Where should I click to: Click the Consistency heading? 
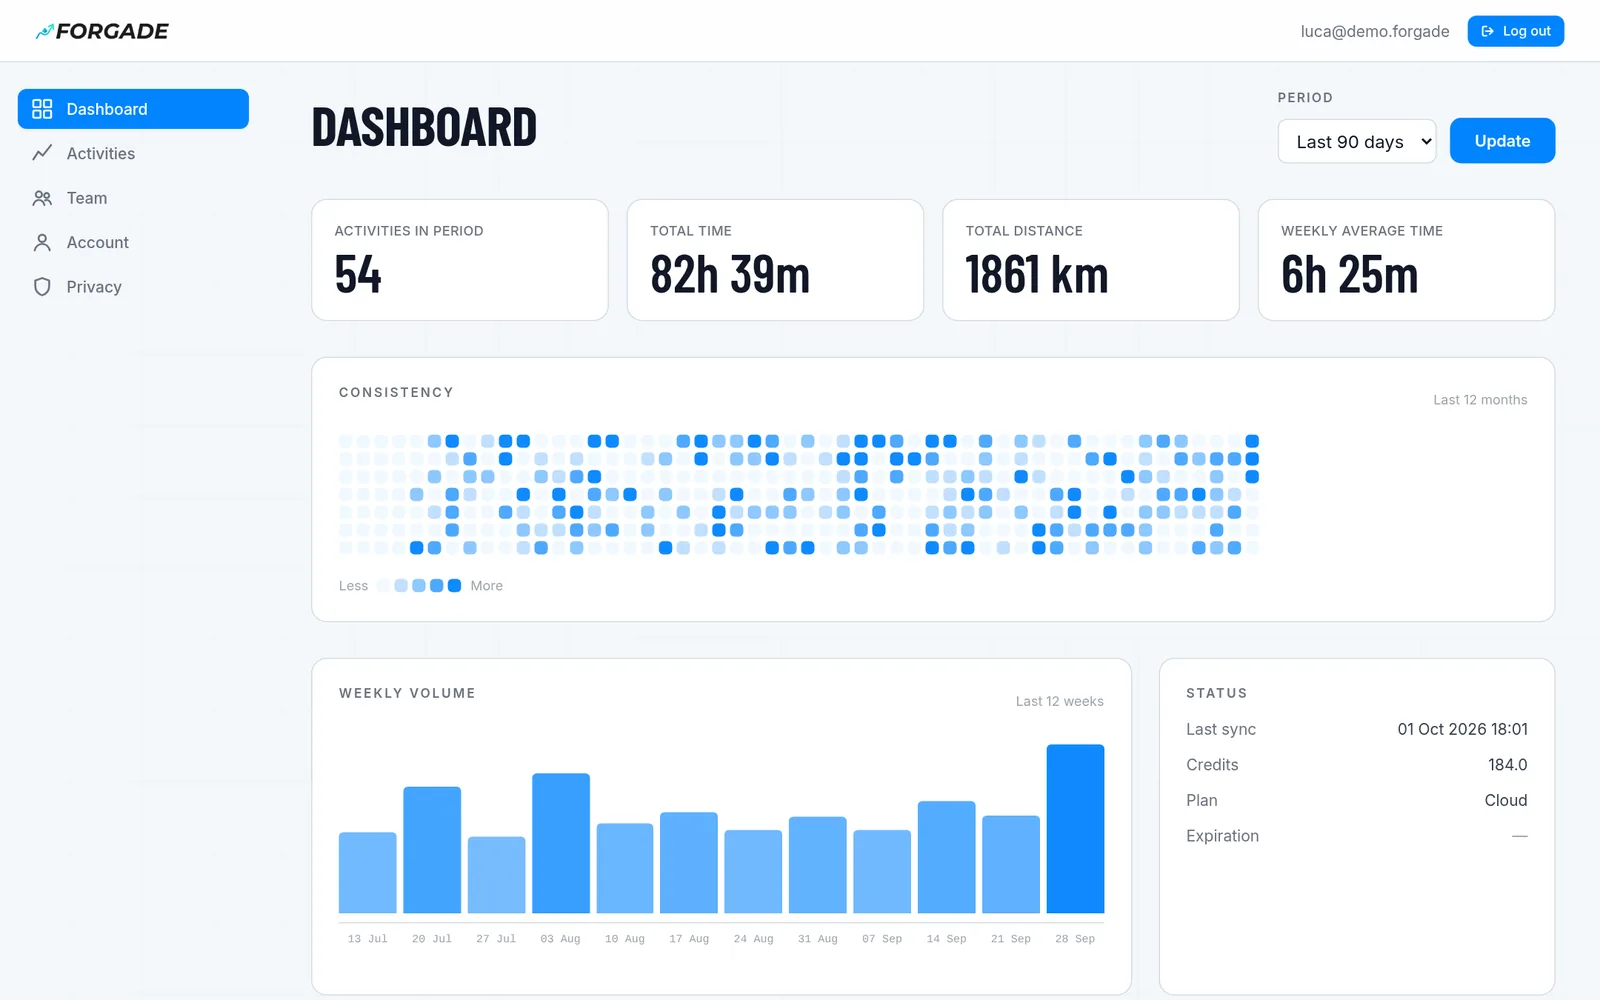point(396,392)
